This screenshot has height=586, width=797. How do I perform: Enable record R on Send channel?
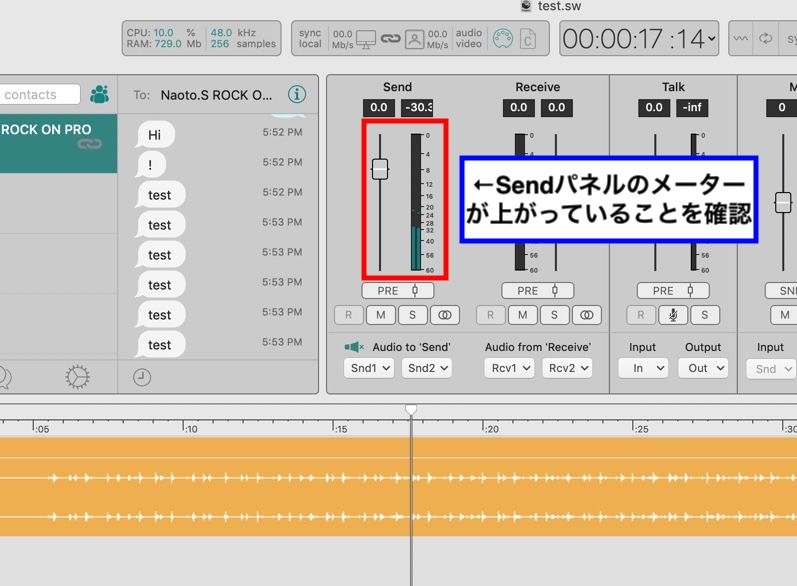(349, 315)
